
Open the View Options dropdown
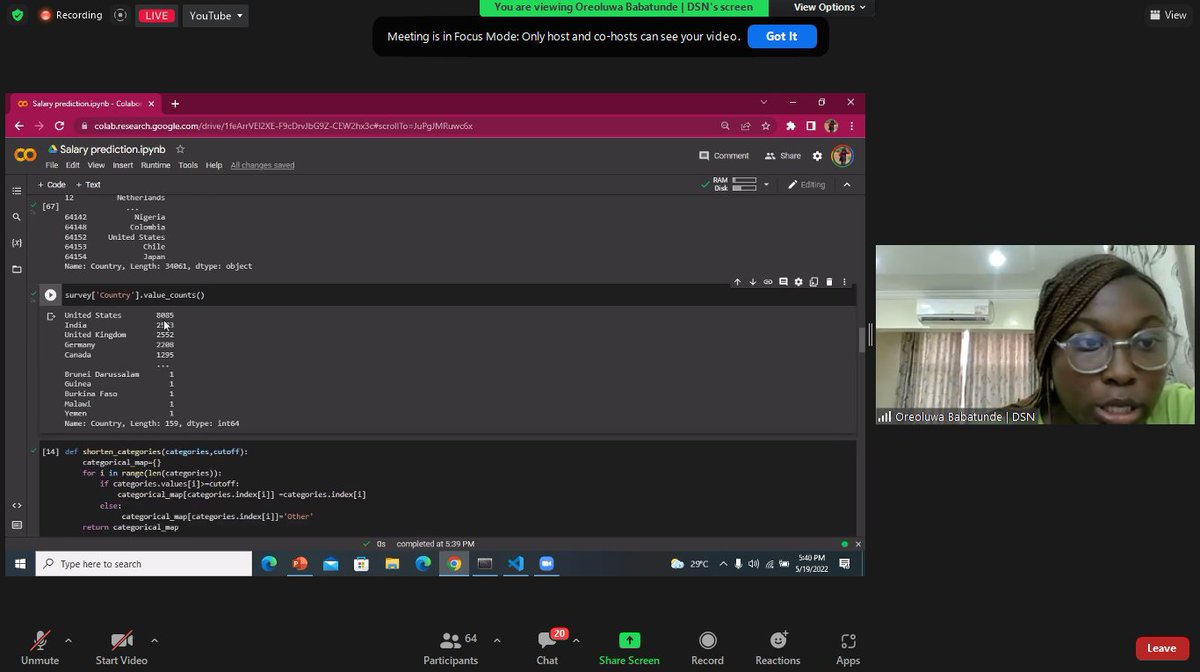click(x=831, y=7)
